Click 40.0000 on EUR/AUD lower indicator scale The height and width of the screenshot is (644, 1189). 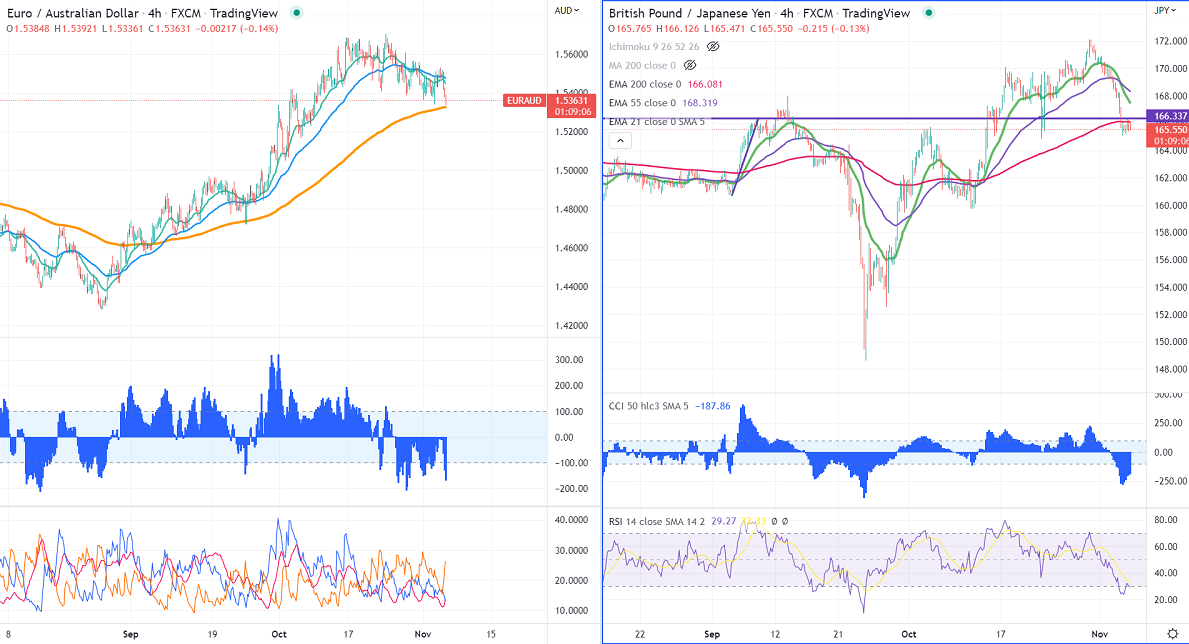click(571, 520)
